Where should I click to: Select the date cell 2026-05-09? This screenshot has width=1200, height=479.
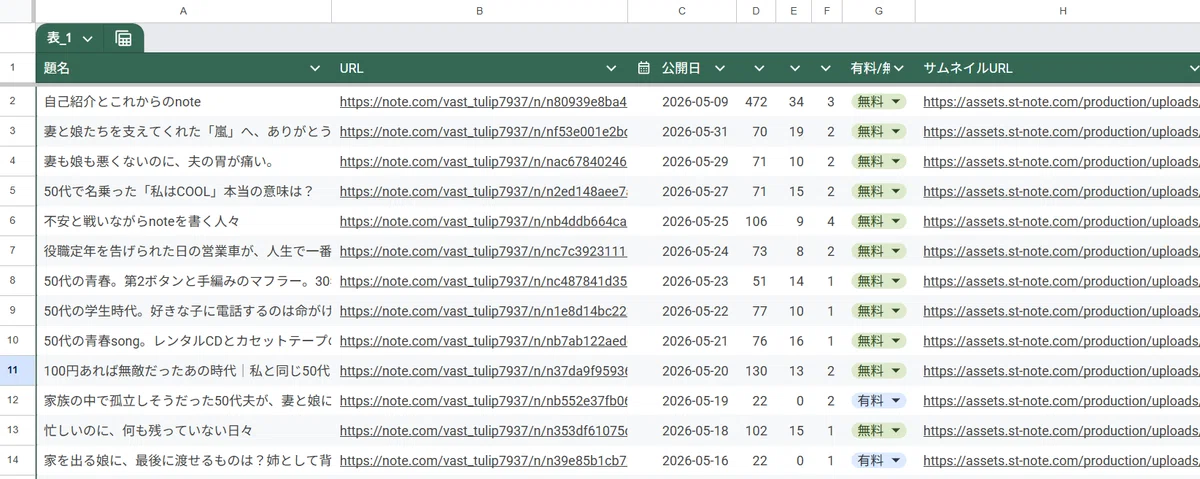682,102
